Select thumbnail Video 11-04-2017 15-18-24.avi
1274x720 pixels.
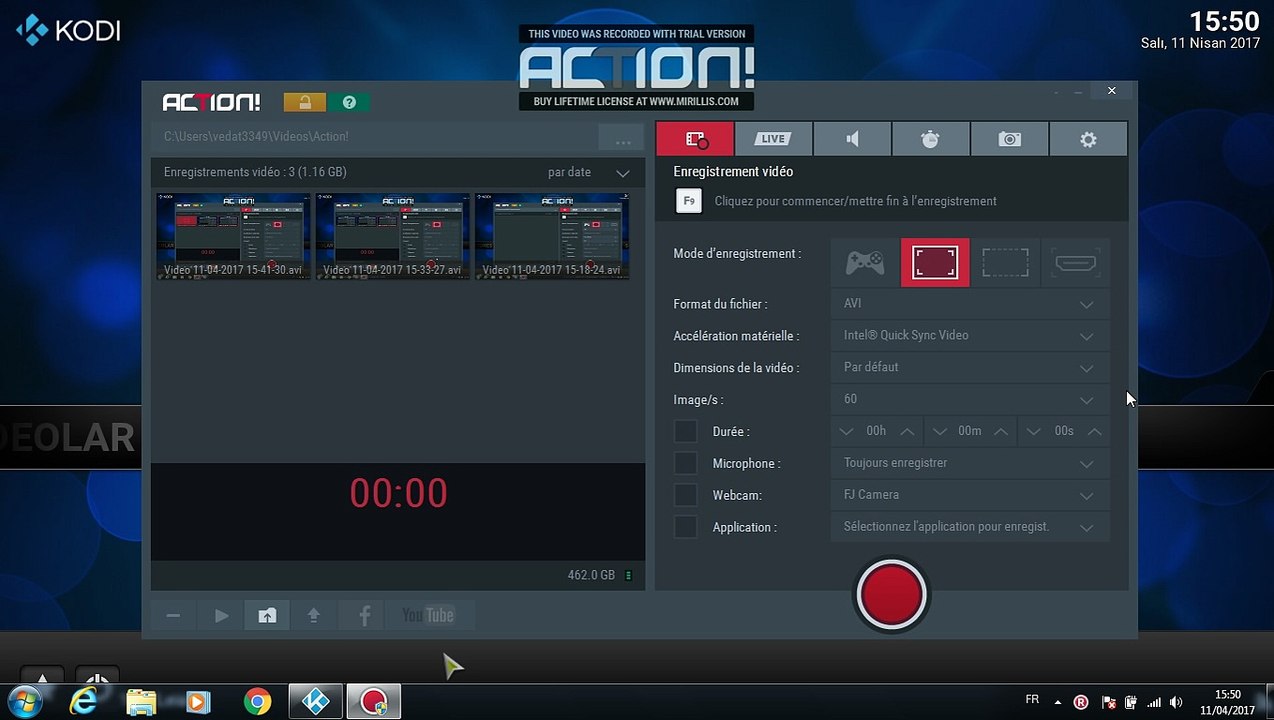(x=552, y=236)
